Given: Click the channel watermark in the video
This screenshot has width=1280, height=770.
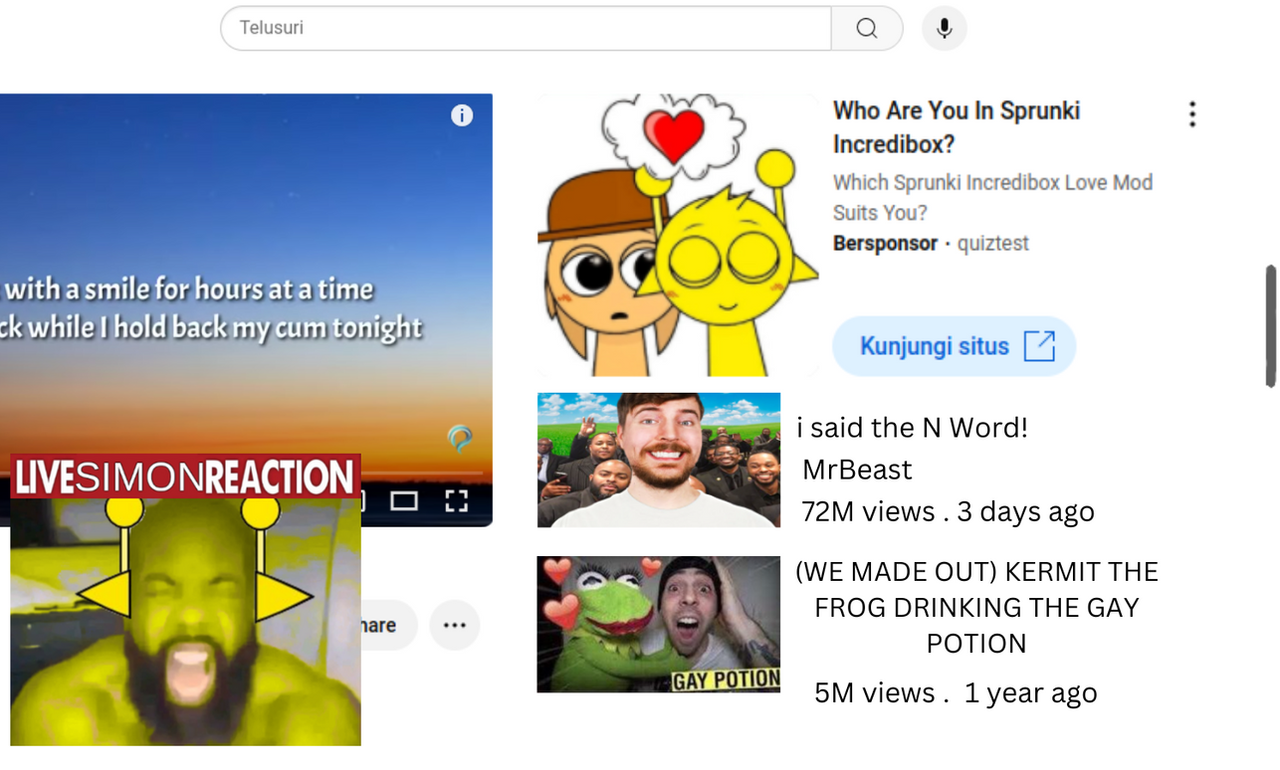Looking at the screenshot, I should (x=460, y=438).
